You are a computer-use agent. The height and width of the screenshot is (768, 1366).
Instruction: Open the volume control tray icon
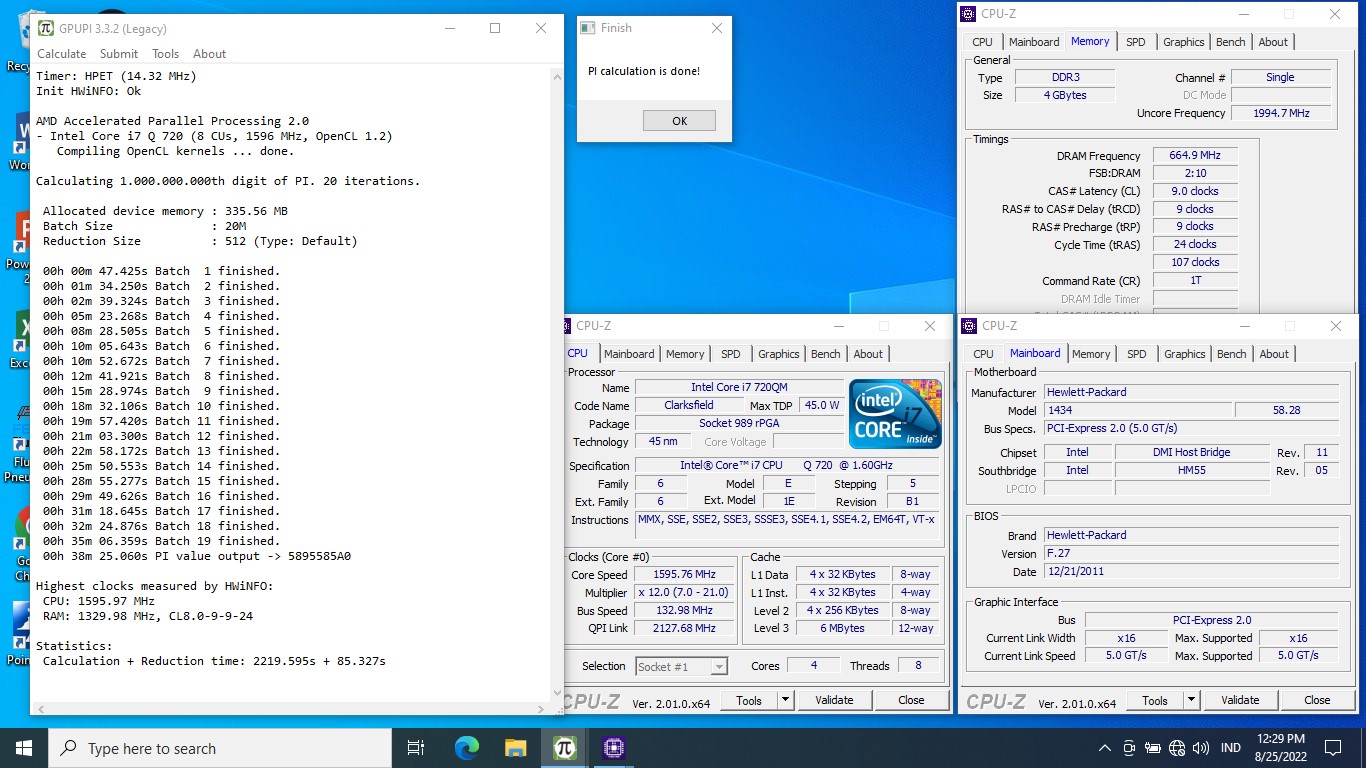coord(1201,748)
